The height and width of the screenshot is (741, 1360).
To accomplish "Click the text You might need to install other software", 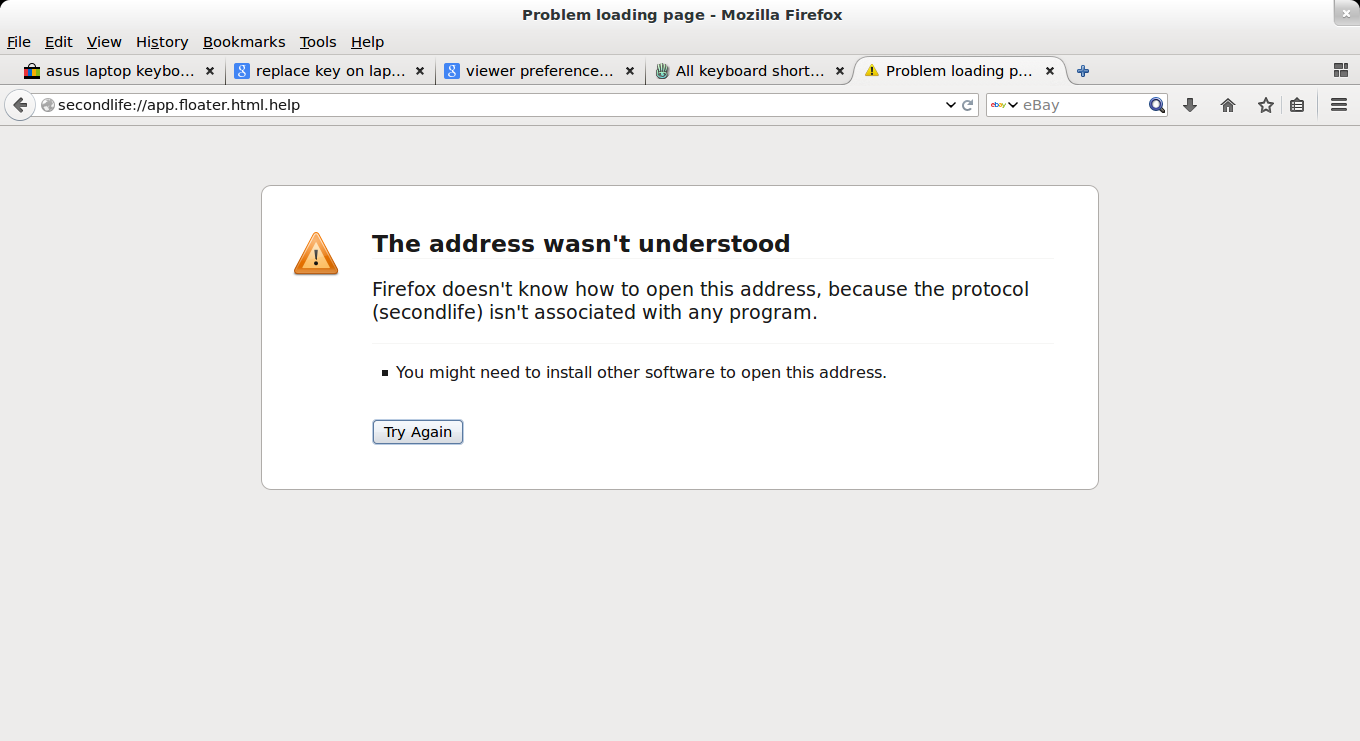I will coord(641,372).
